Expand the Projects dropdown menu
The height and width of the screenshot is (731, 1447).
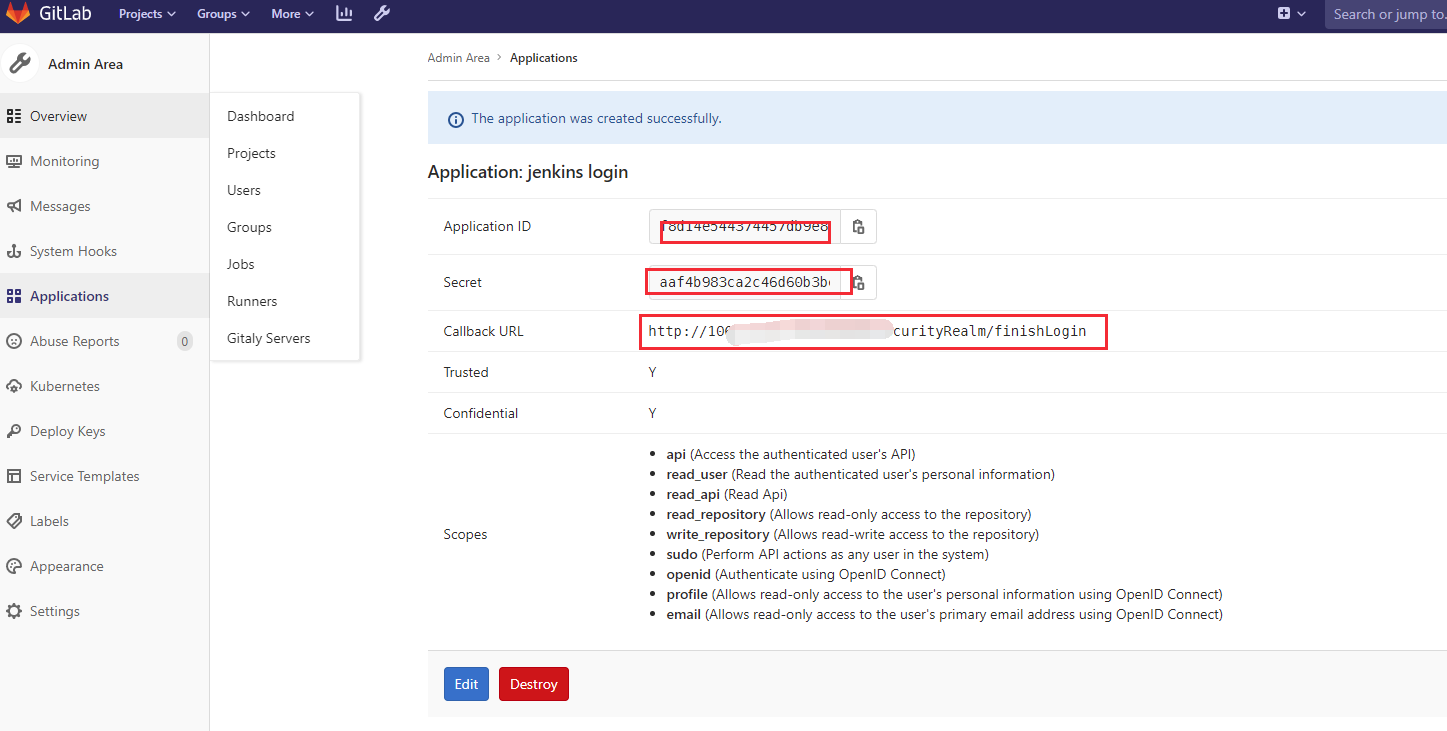[147, 14]
